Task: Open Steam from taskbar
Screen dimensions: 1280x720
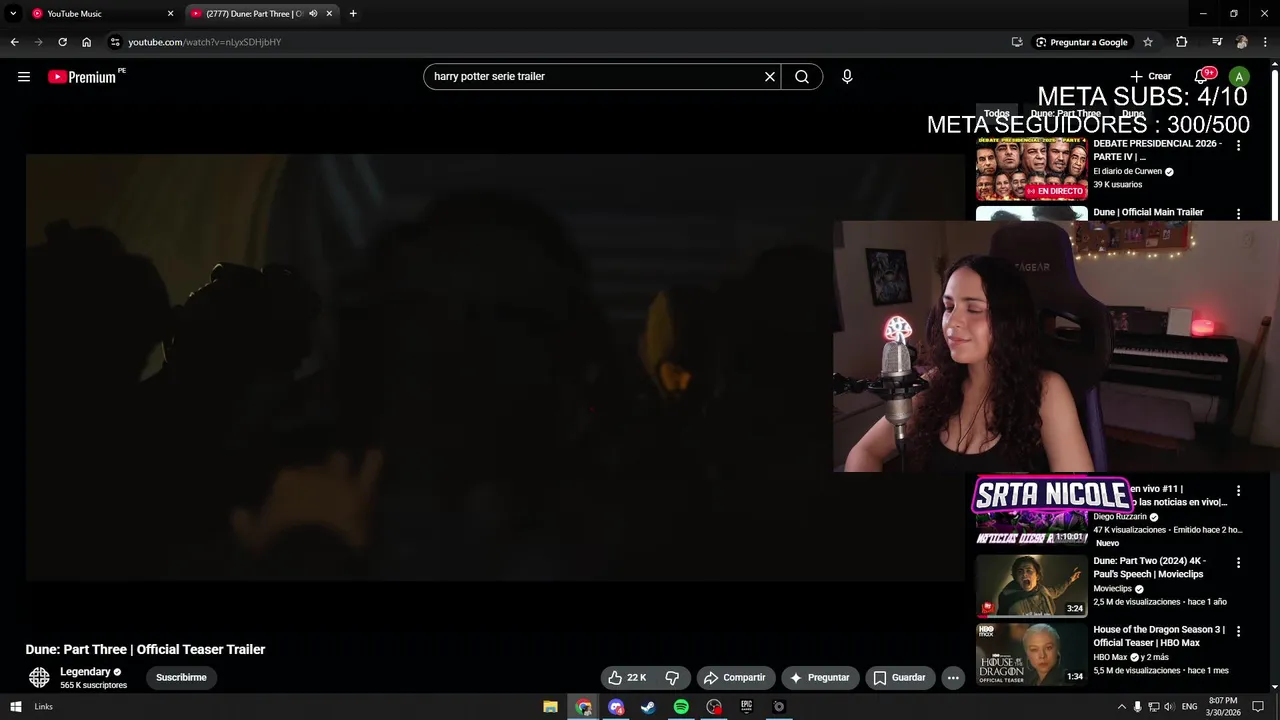Action: (648, 707)
